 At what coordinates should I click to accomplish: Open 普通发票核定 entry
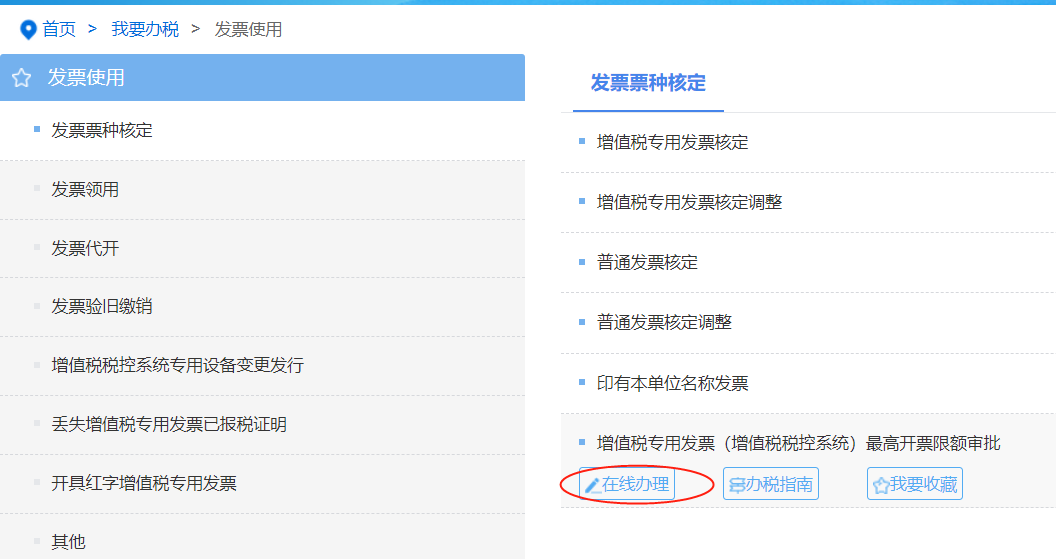coord(647,262)
